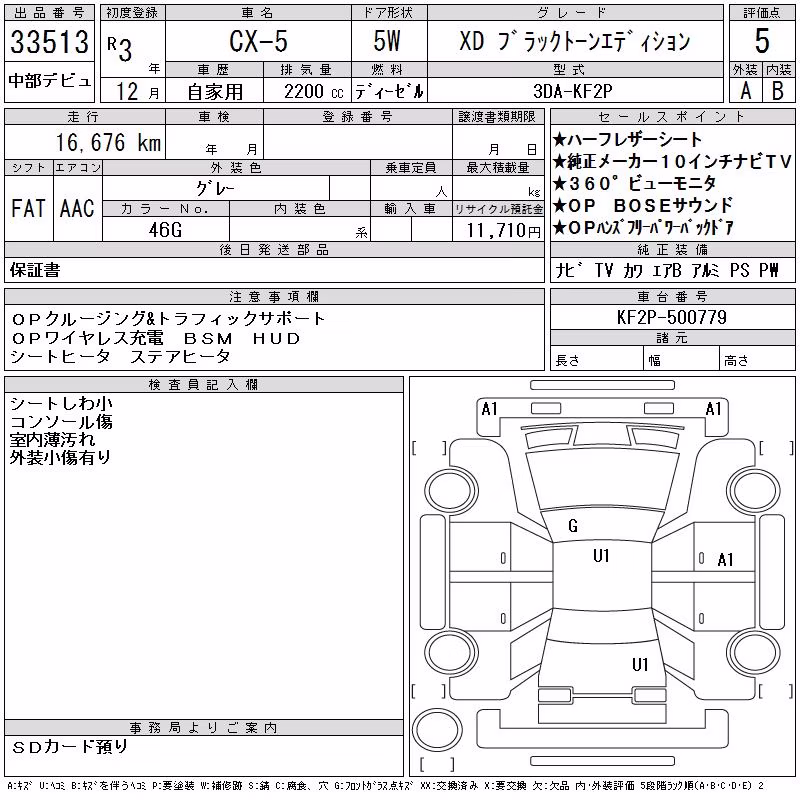Click sales point OP BOSEサウンド

point(643,206)
